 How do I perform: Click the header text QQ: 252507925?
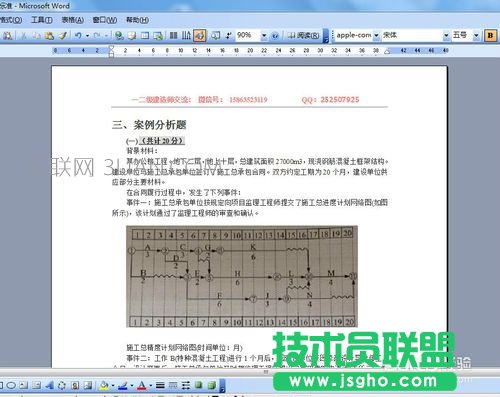tap(330, 100)
